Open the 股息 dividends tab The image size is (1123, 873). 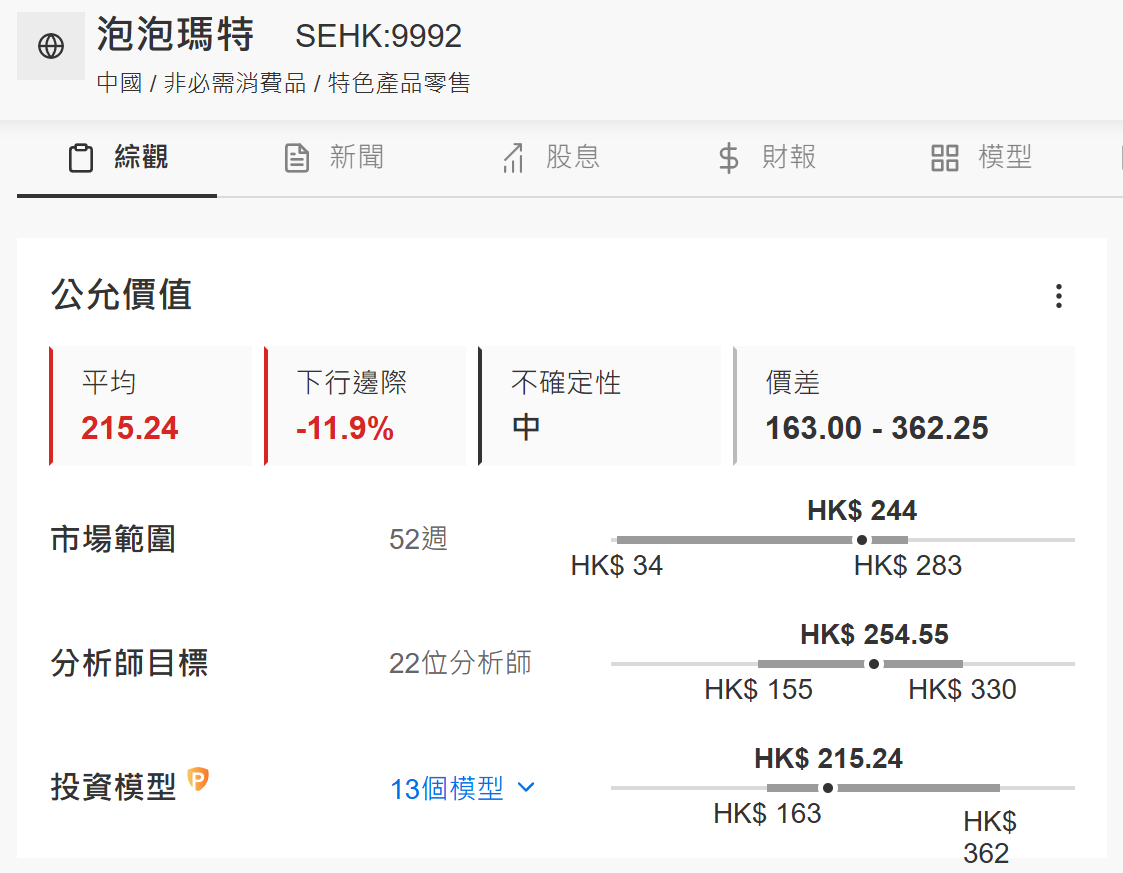(551, 158)
